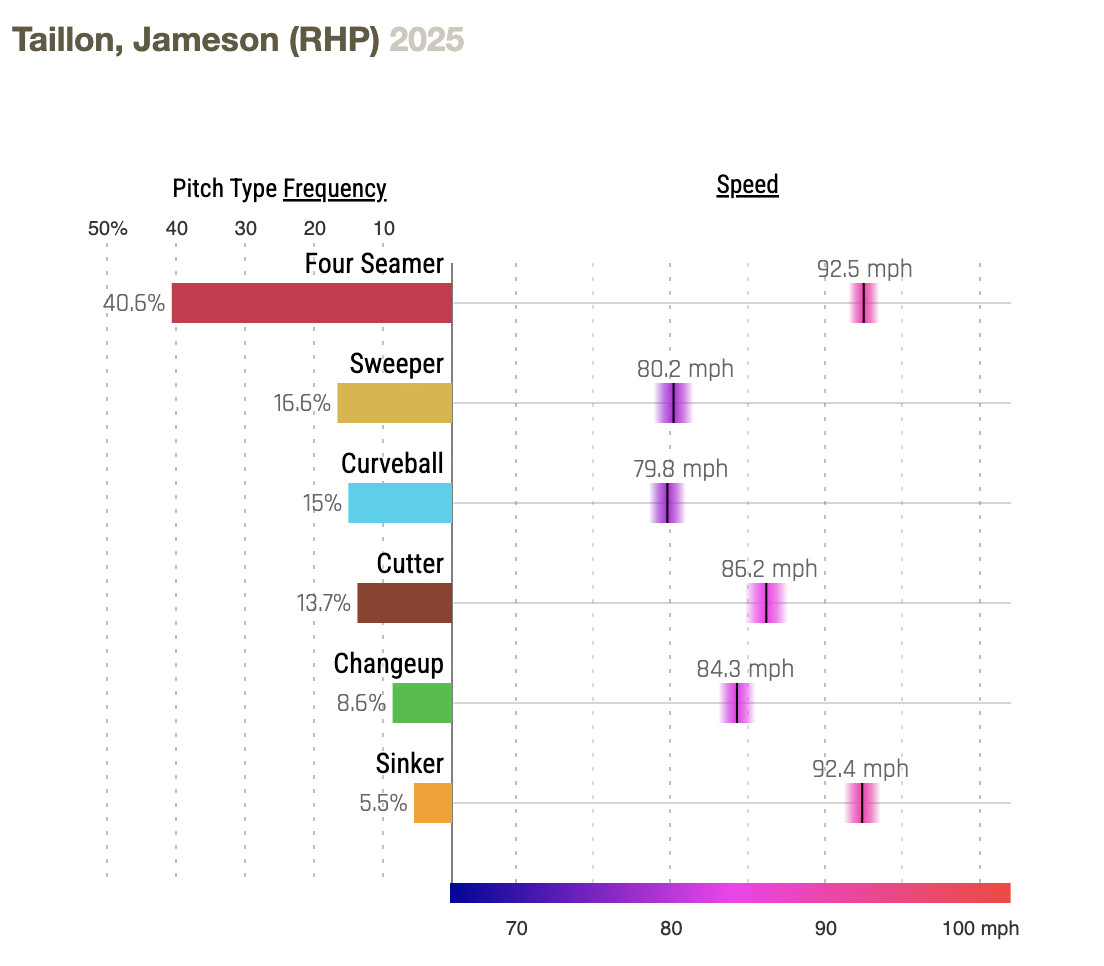Viewport: 1104px width, 966px height.
Task: Click the 2025 season year label
Action: tap(427, 39)
